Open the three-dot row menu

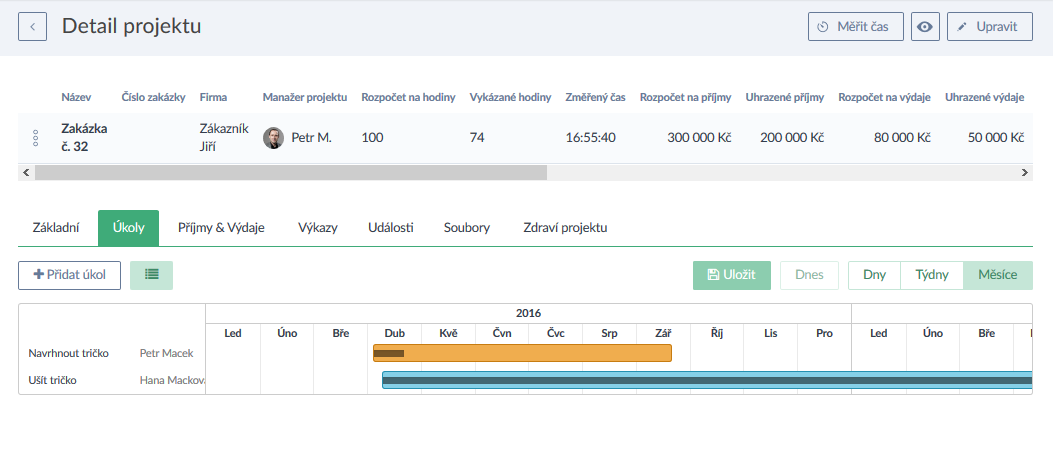point(36,138)
